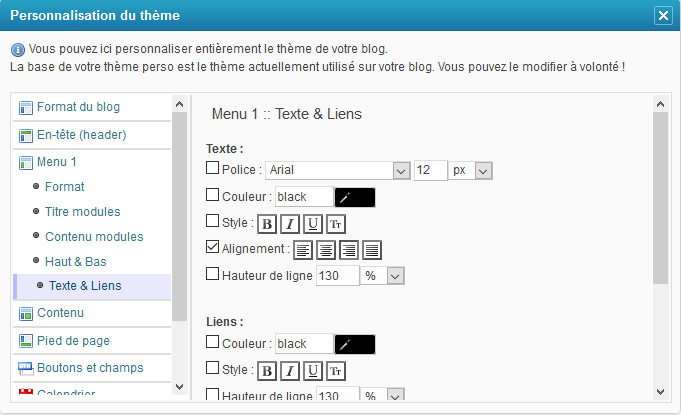Open the Texte color picker swatch
This screenshot has height=415, width=681.
tap(355, 197)
